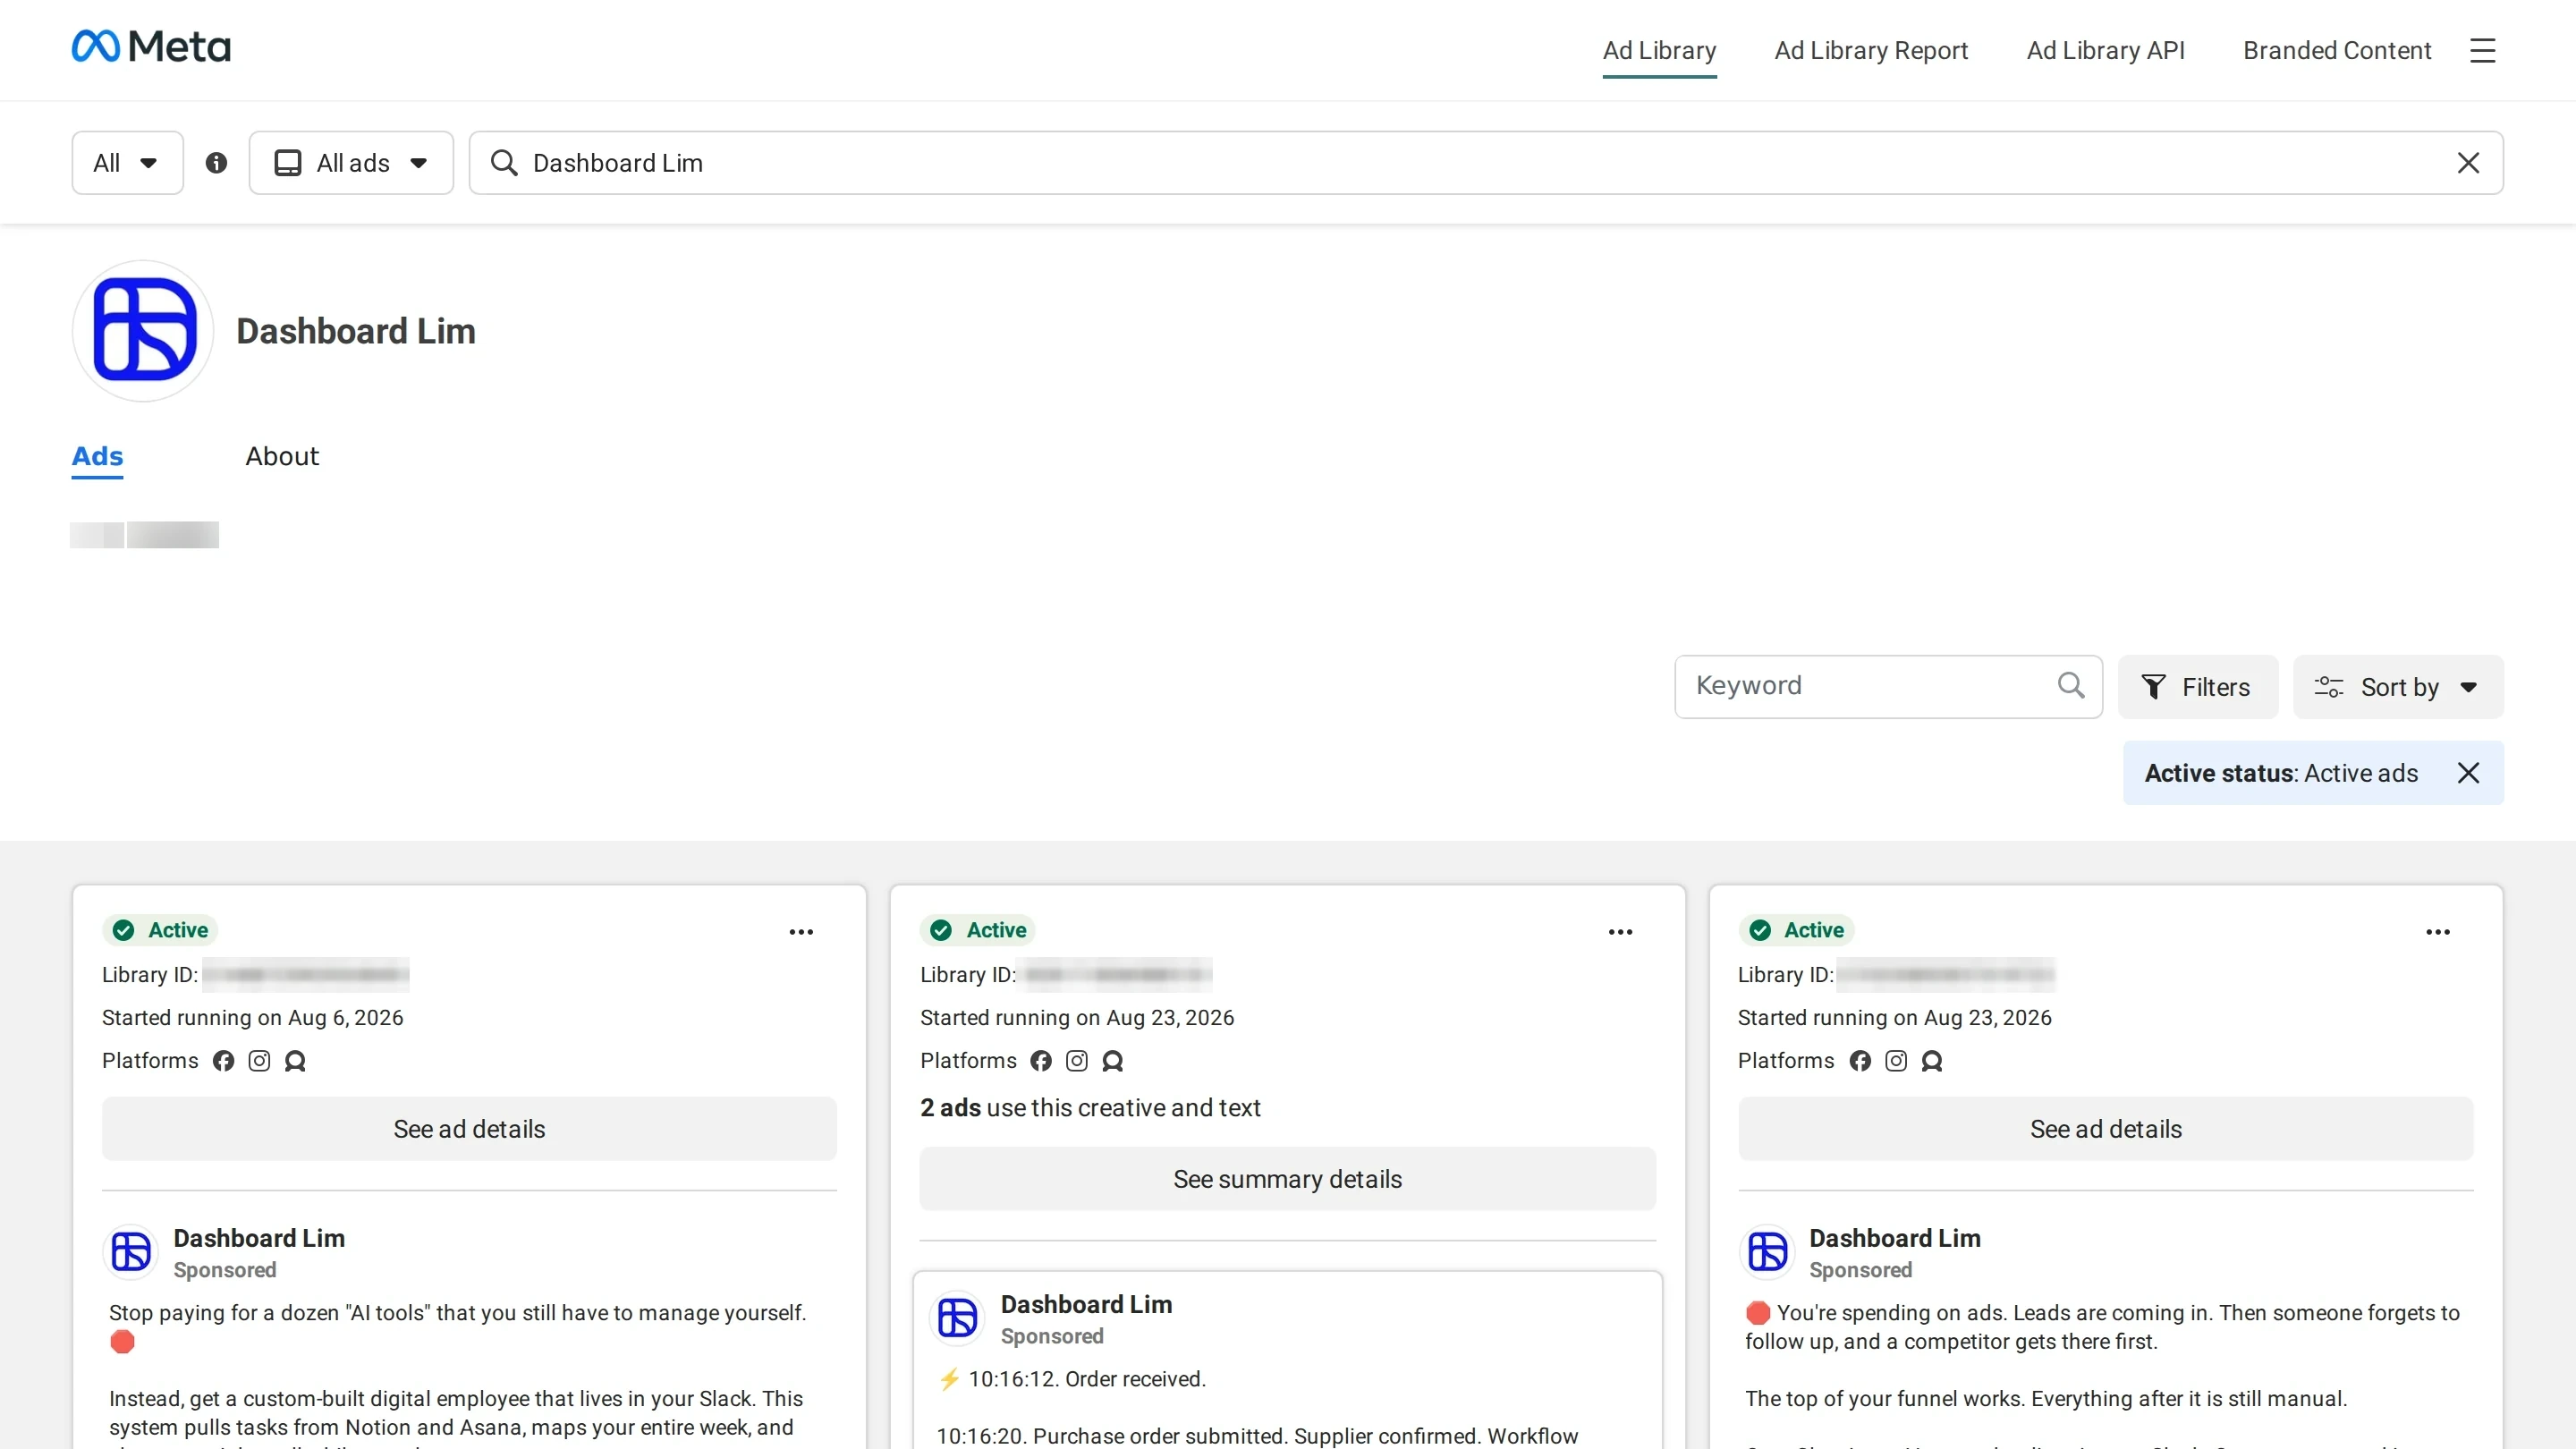Click Sponsored label in first ad preview

point(225,1270)
